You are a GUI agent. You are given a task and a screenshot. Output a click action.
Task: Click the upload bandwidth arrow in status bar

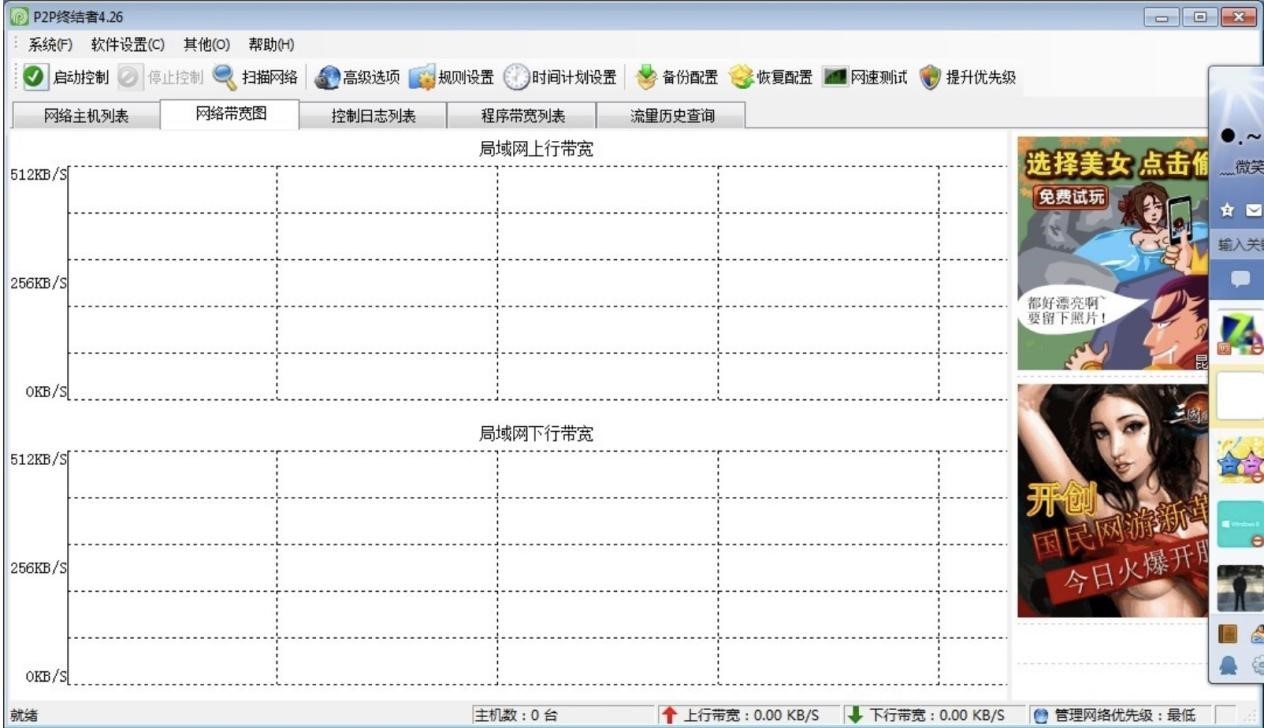(x=669, y=714)
